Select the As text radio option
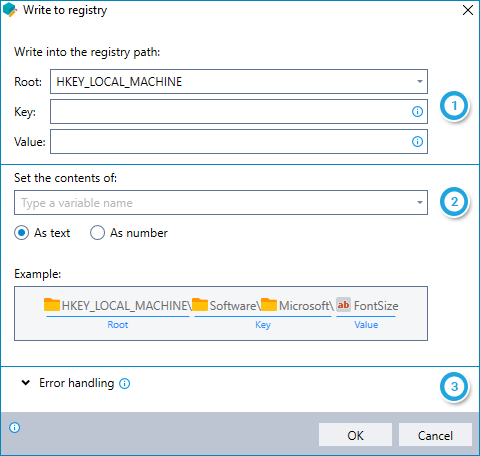The width and height of the screenshot is (480, 456). point(42,233)
